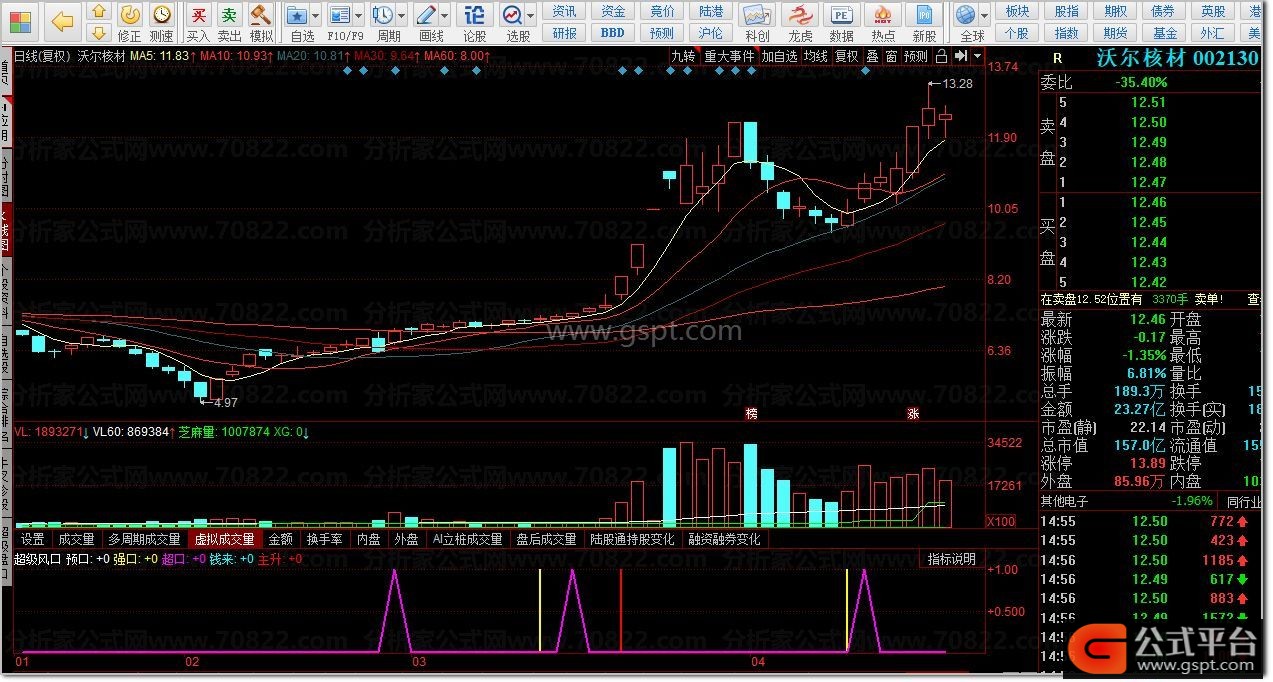Open the 资金 capital flow button
Screen dimensions: 1273x682
click(613, 11)
